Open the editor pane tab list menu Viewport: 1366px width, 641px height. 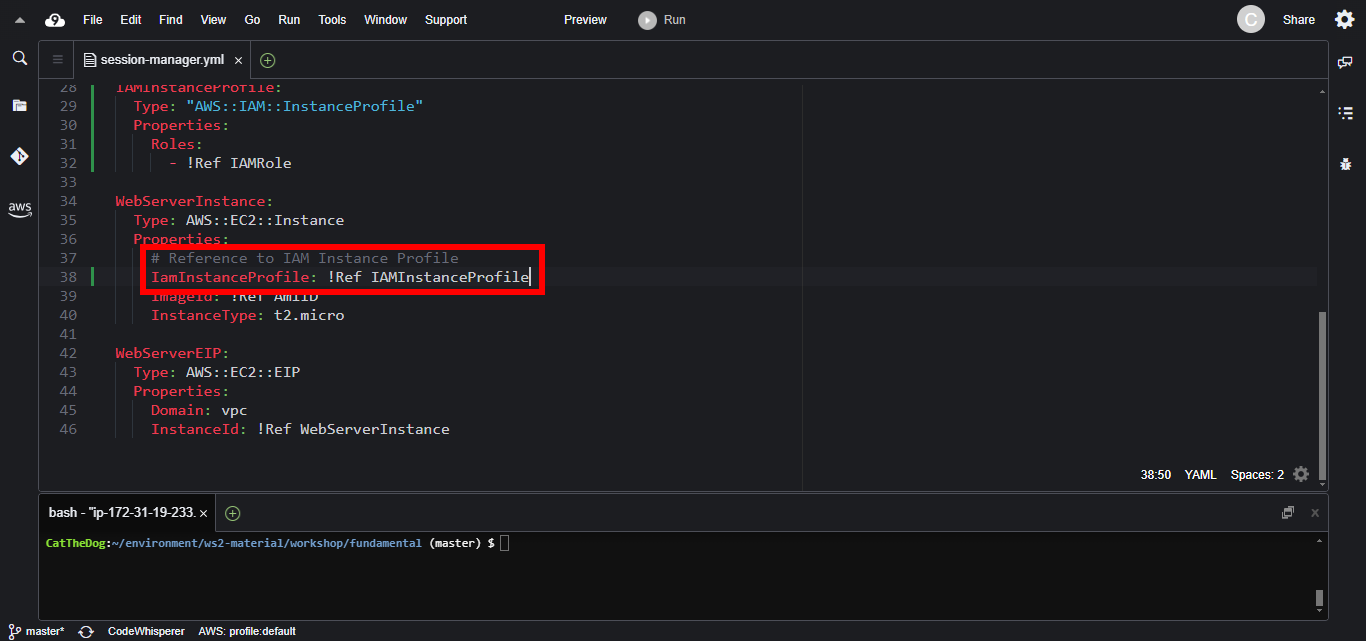click(57, 60)
